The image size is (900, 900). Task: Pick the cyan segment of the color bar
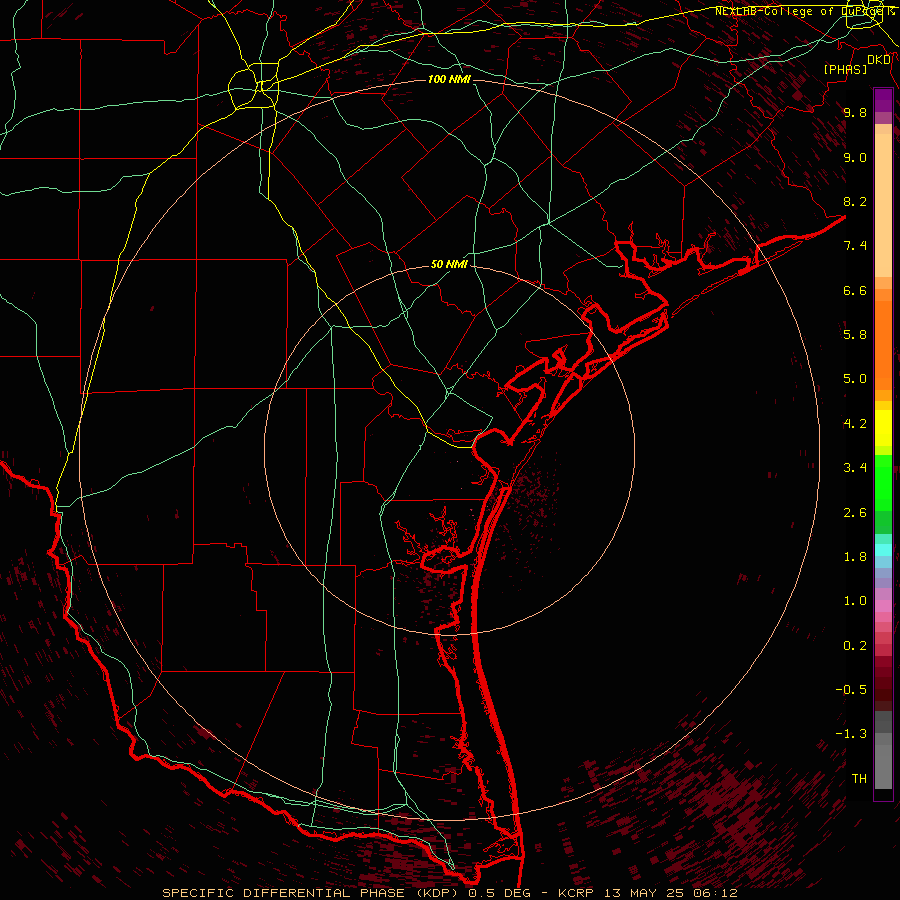tap(883, 550)
